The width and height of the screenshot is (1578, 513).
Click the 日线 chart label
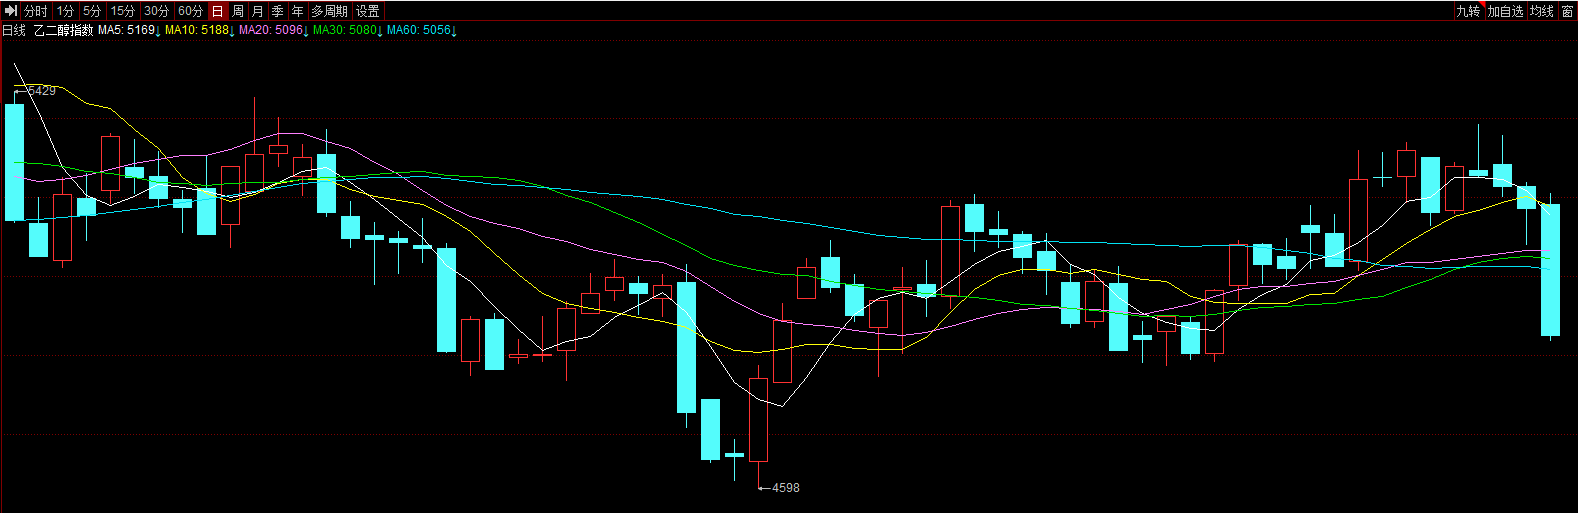pos(14,30)
